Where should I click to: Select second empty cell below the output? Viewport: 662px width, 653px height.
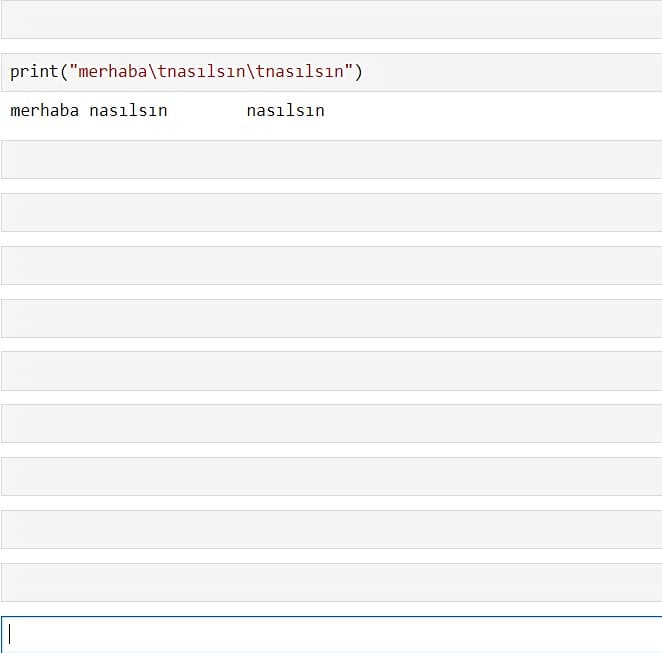point(330,212)
